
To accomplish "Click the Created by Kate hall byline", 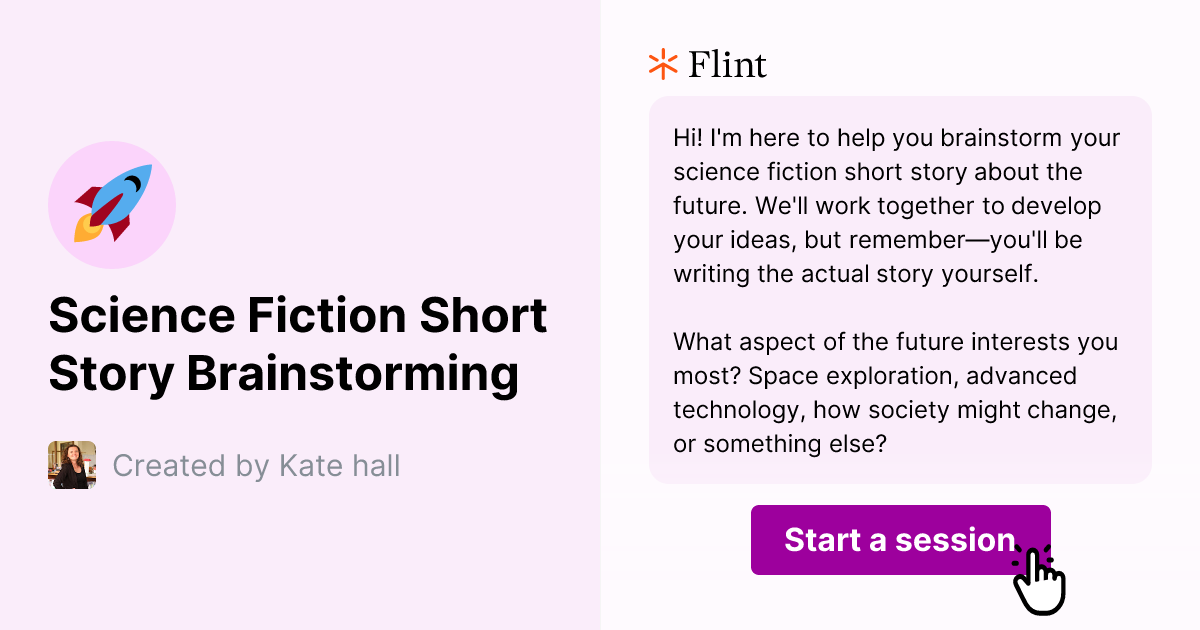I will [256, 465].
